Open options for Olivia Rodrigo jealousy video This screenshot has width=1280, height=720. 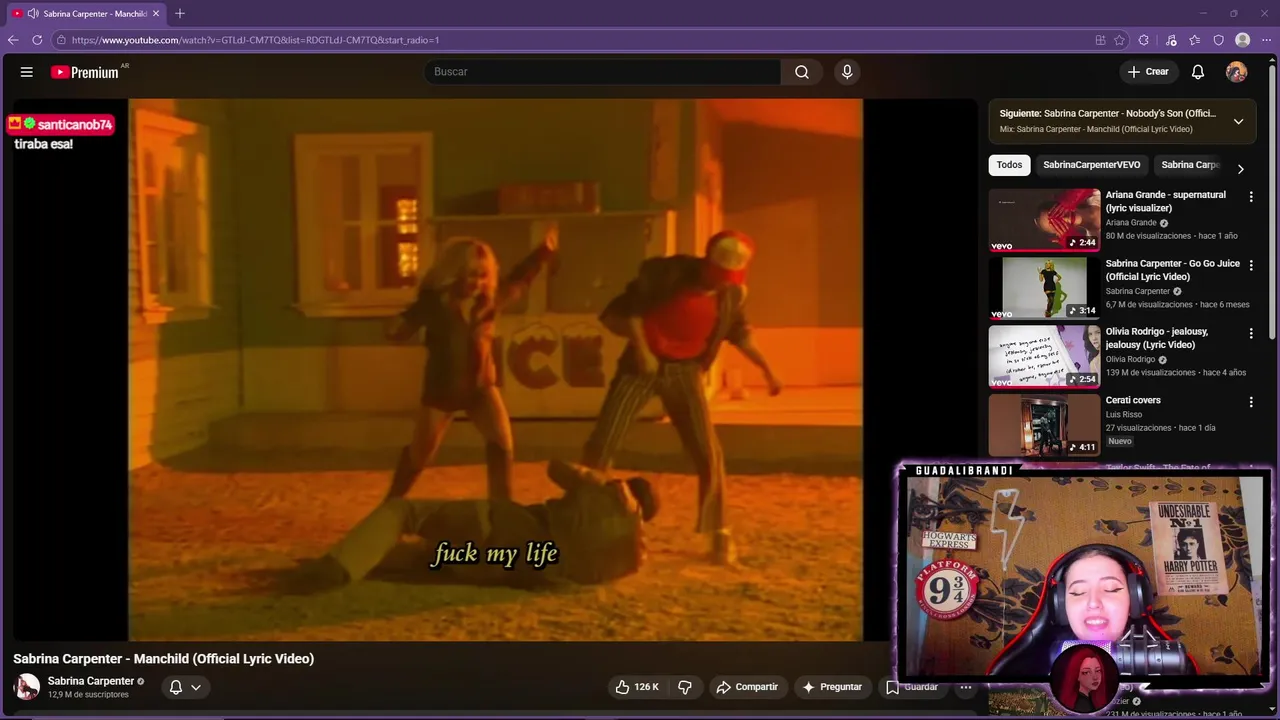(1251, 333)
